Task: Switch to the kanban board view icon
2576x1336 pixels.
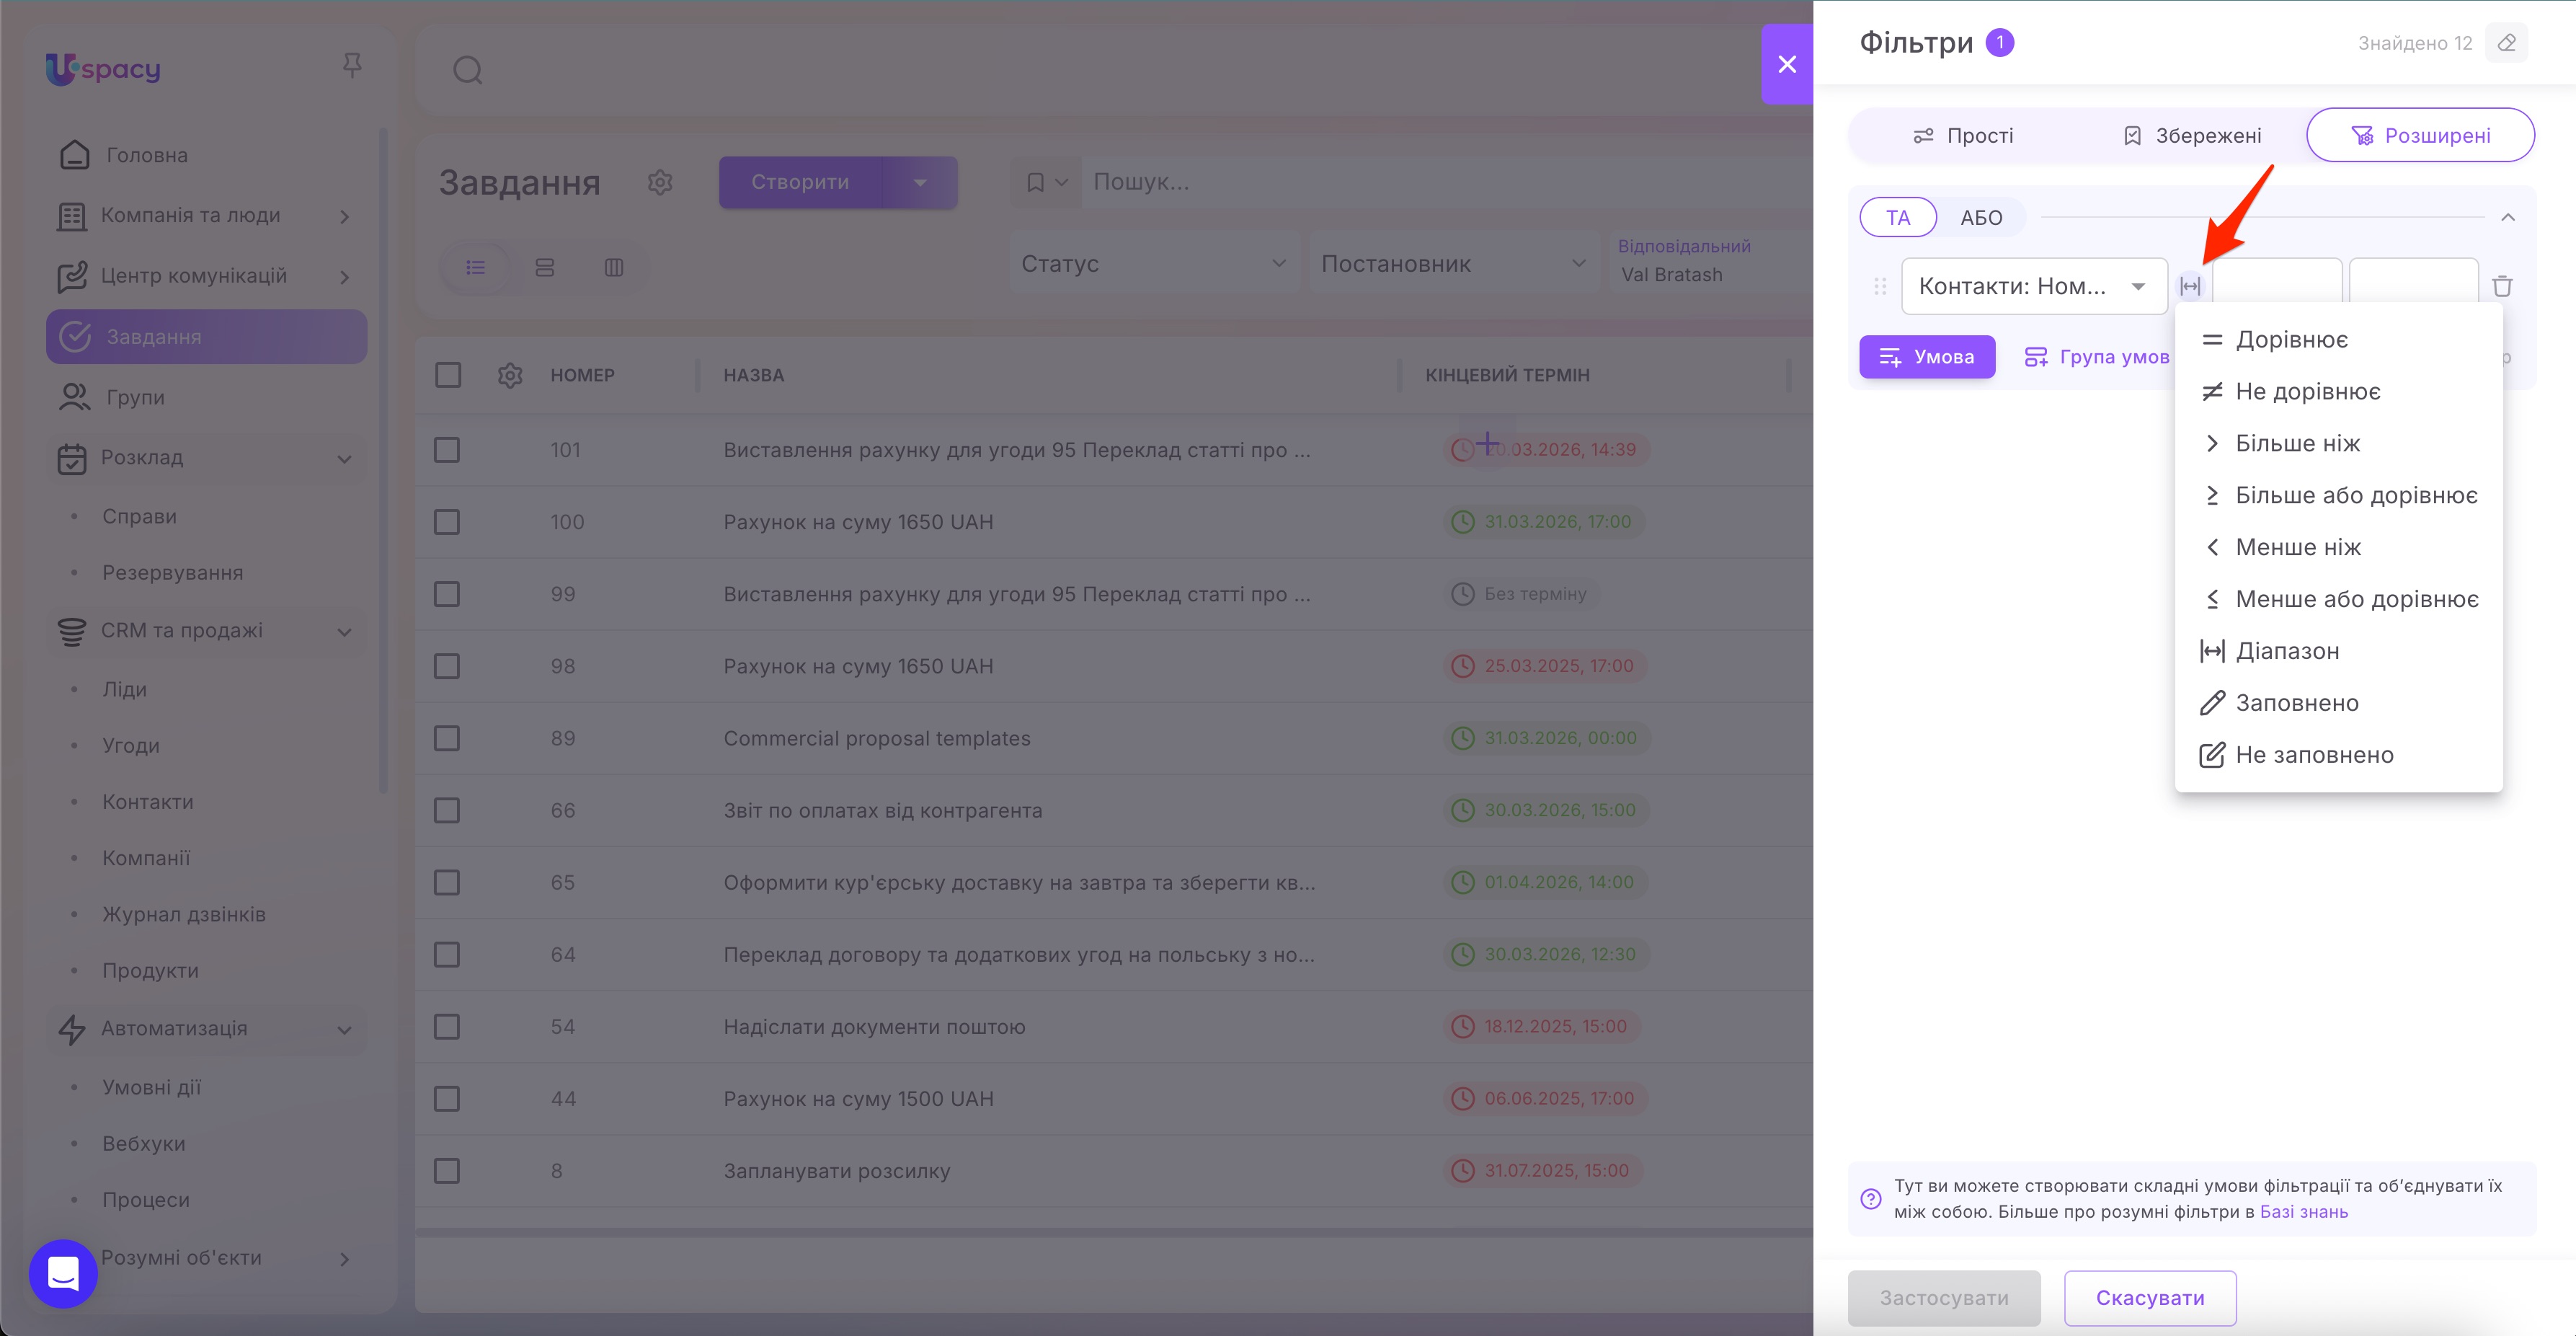Action: (x=614, y=267)
